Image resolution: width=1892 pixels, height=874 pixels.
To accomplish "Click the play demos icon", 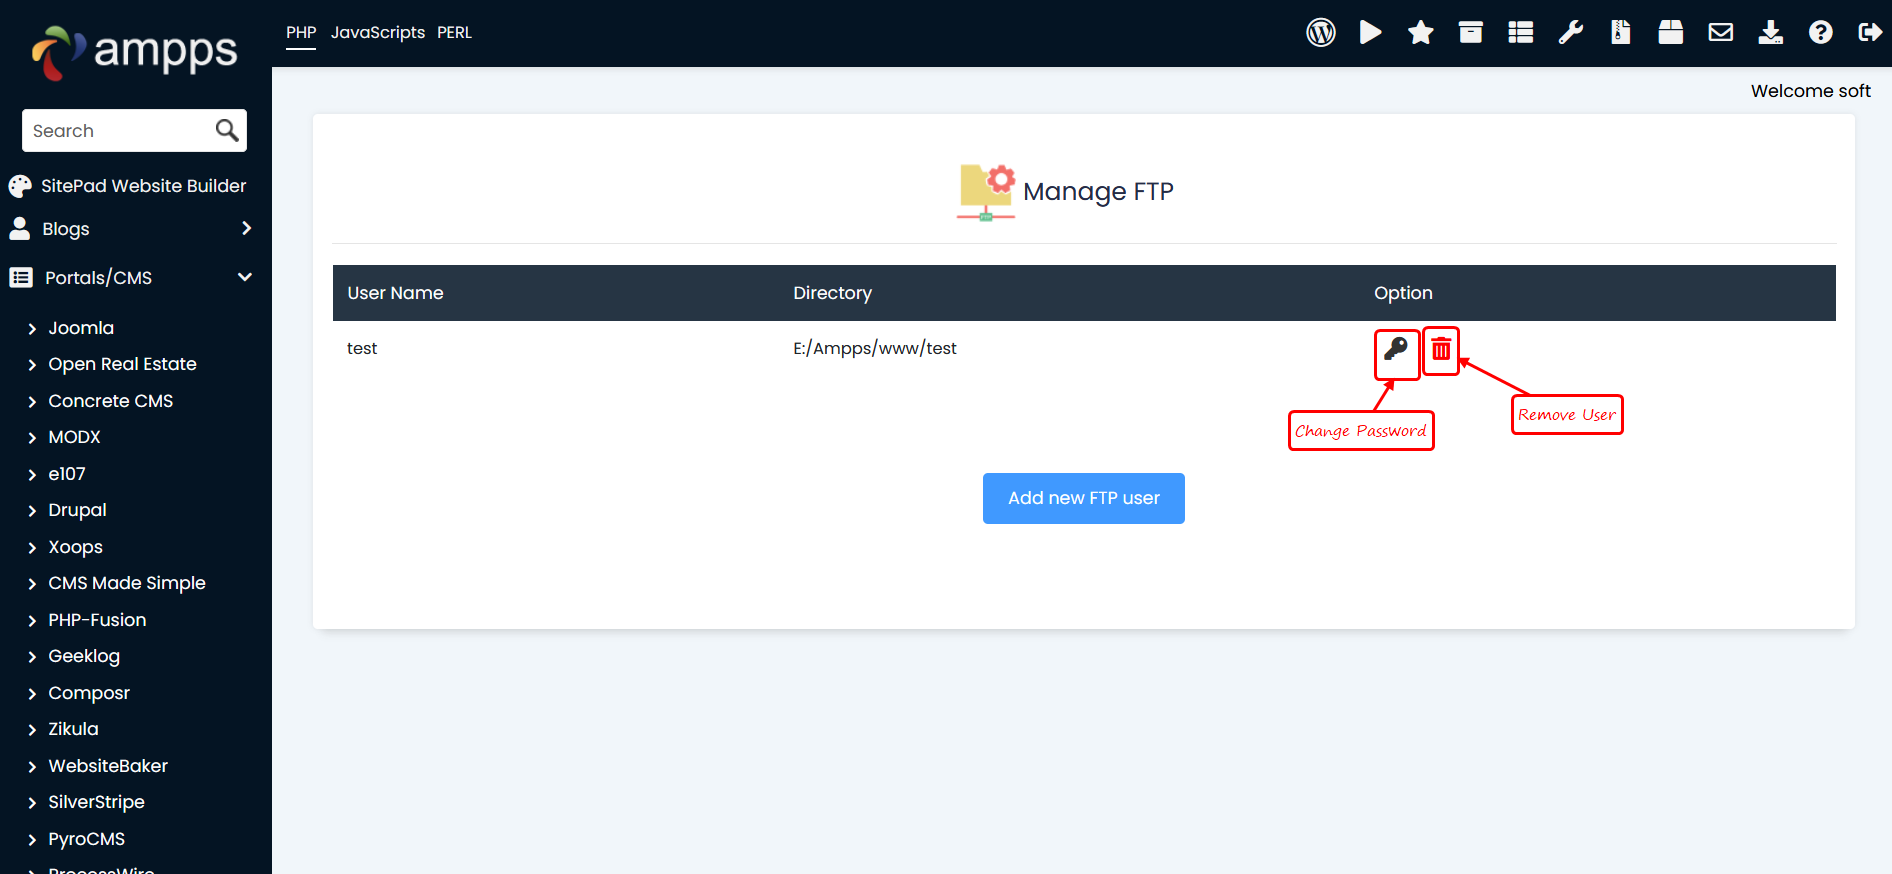I will tap(1371, 33).
